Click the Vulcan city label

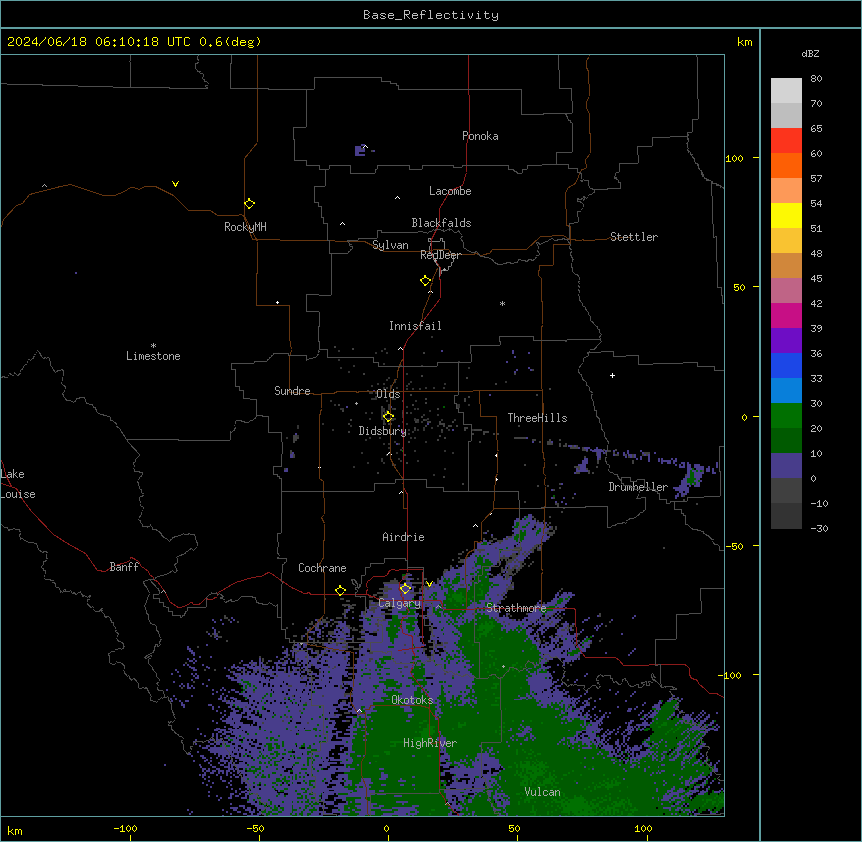pyautogui.click(x=543, y=792)
